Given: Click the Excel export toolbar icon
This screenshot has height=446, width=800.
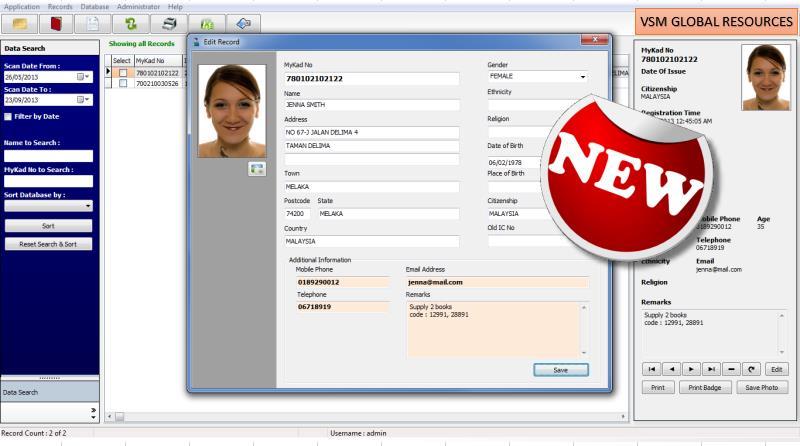Looking at the screenshot, I should click(207, 22).
